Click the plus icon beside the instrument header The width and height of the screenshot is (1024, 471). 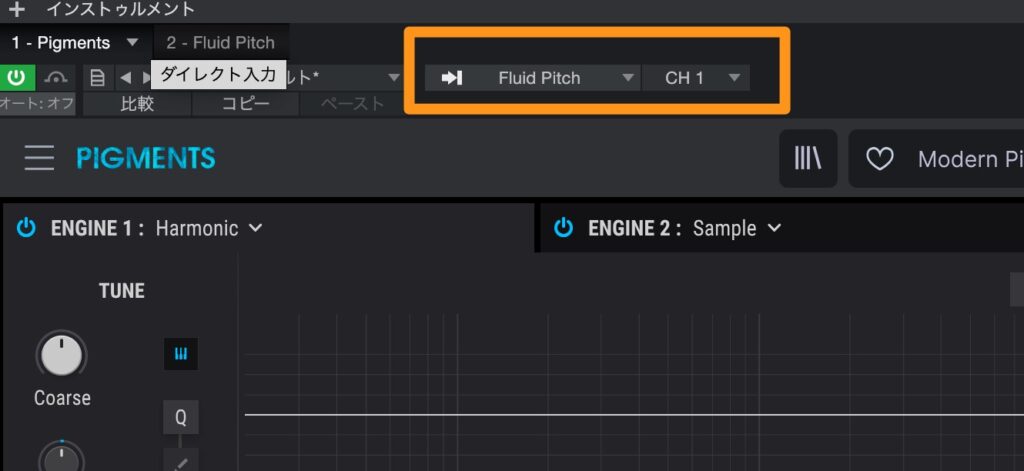[x=16, y=9]
